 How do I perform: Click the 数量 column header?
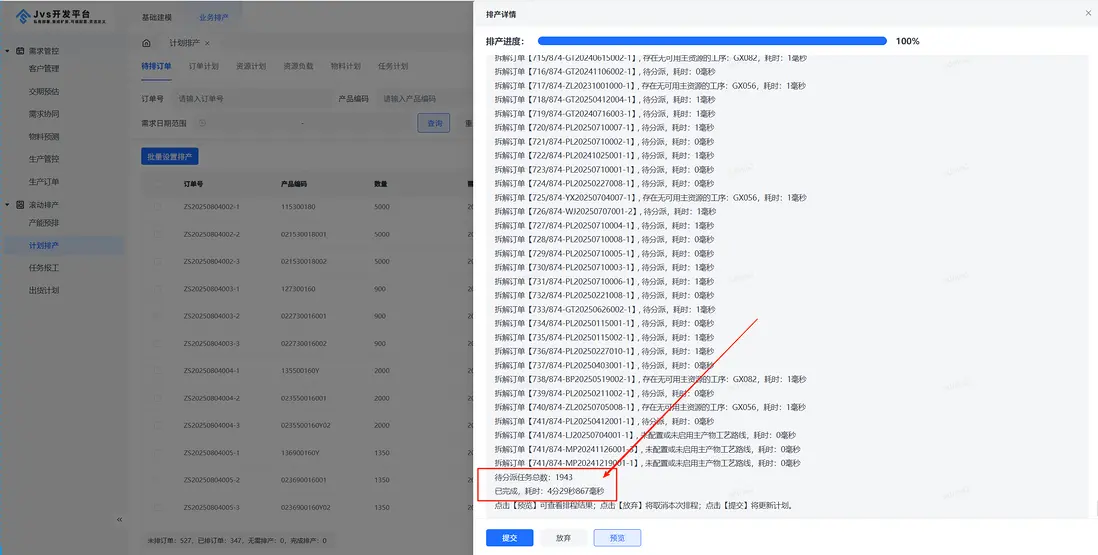pos(381,184)
